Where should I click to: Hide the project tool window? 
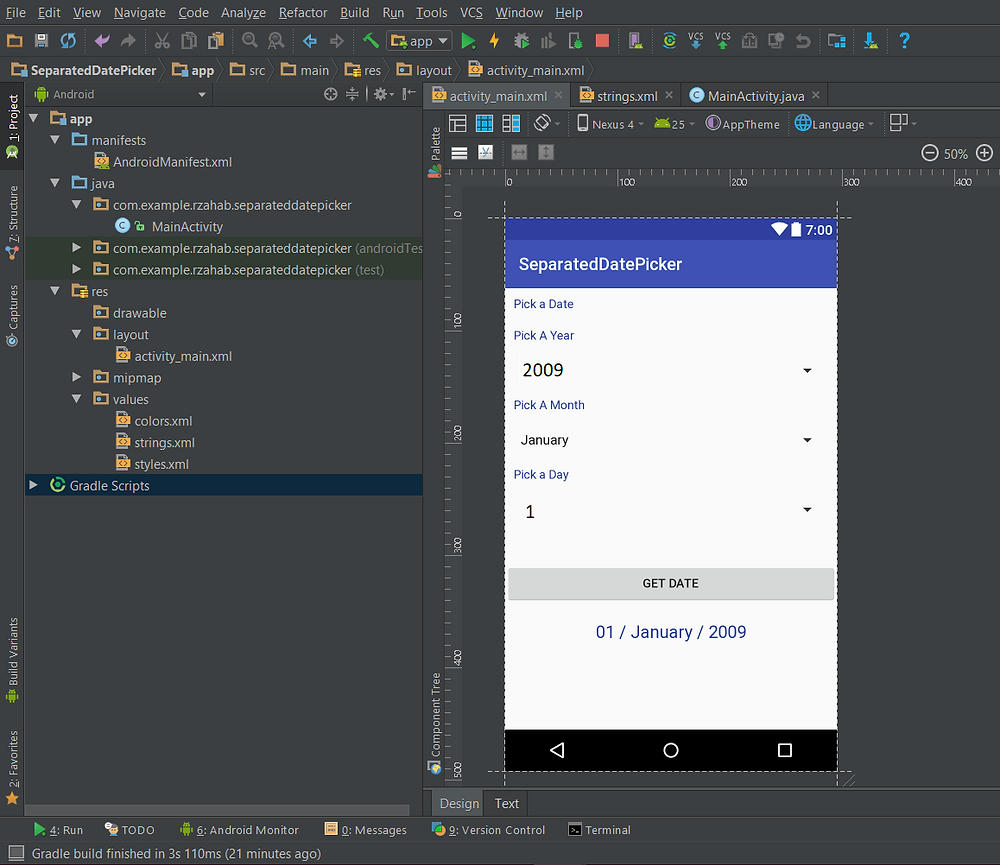(409, 94)
